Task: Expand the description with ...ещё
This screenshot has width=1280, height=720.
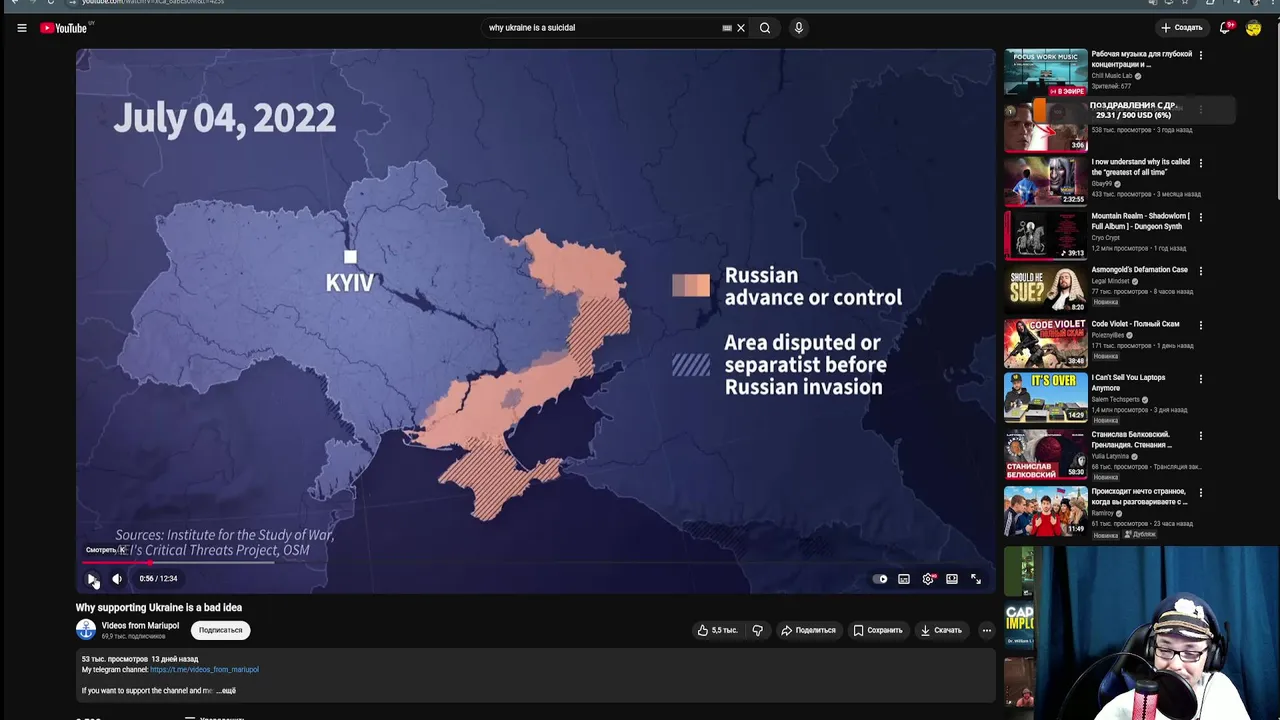Action: click(226, 691)
